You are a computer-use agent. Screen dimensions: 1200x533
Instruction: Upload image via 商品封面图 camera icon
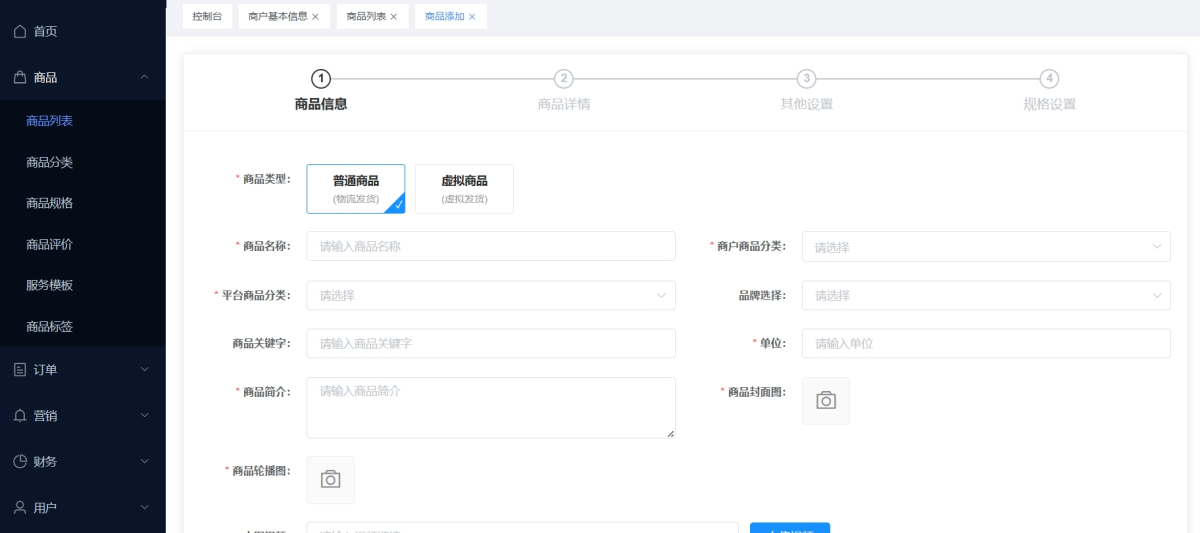tap(825, 401)
